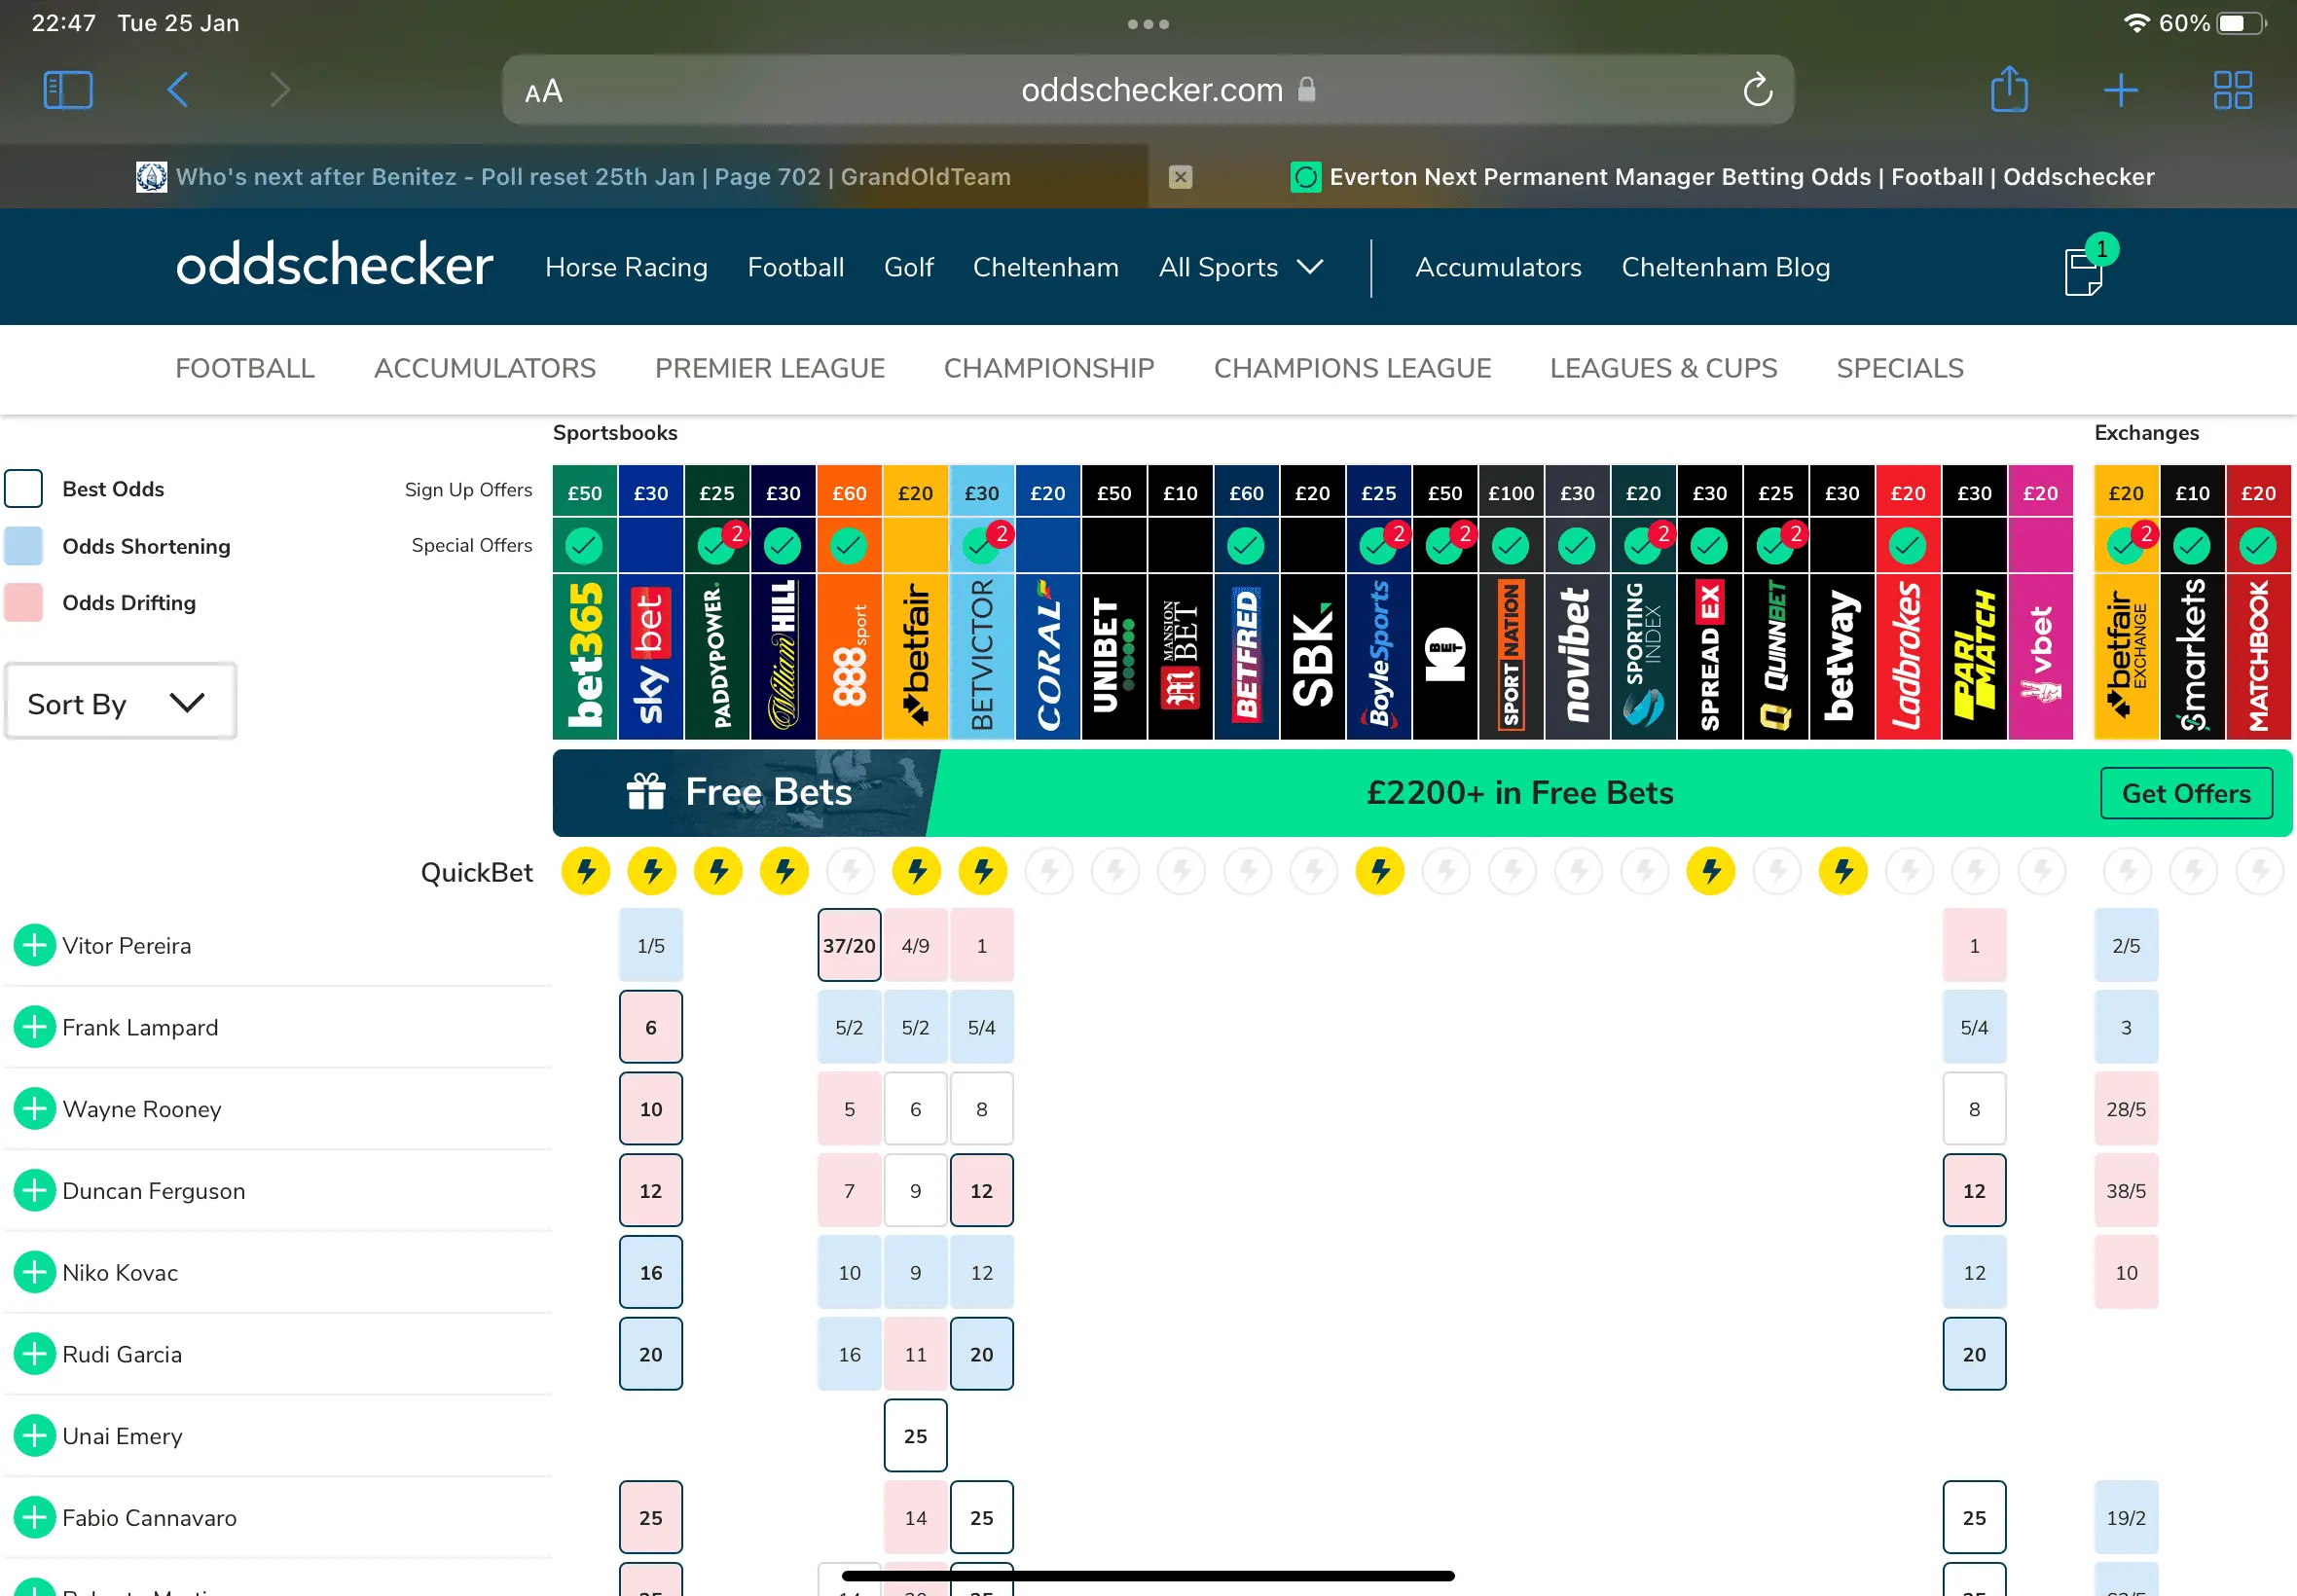
Task: Click the bet365 bookmaker logo
Action: tap(585, 656)
